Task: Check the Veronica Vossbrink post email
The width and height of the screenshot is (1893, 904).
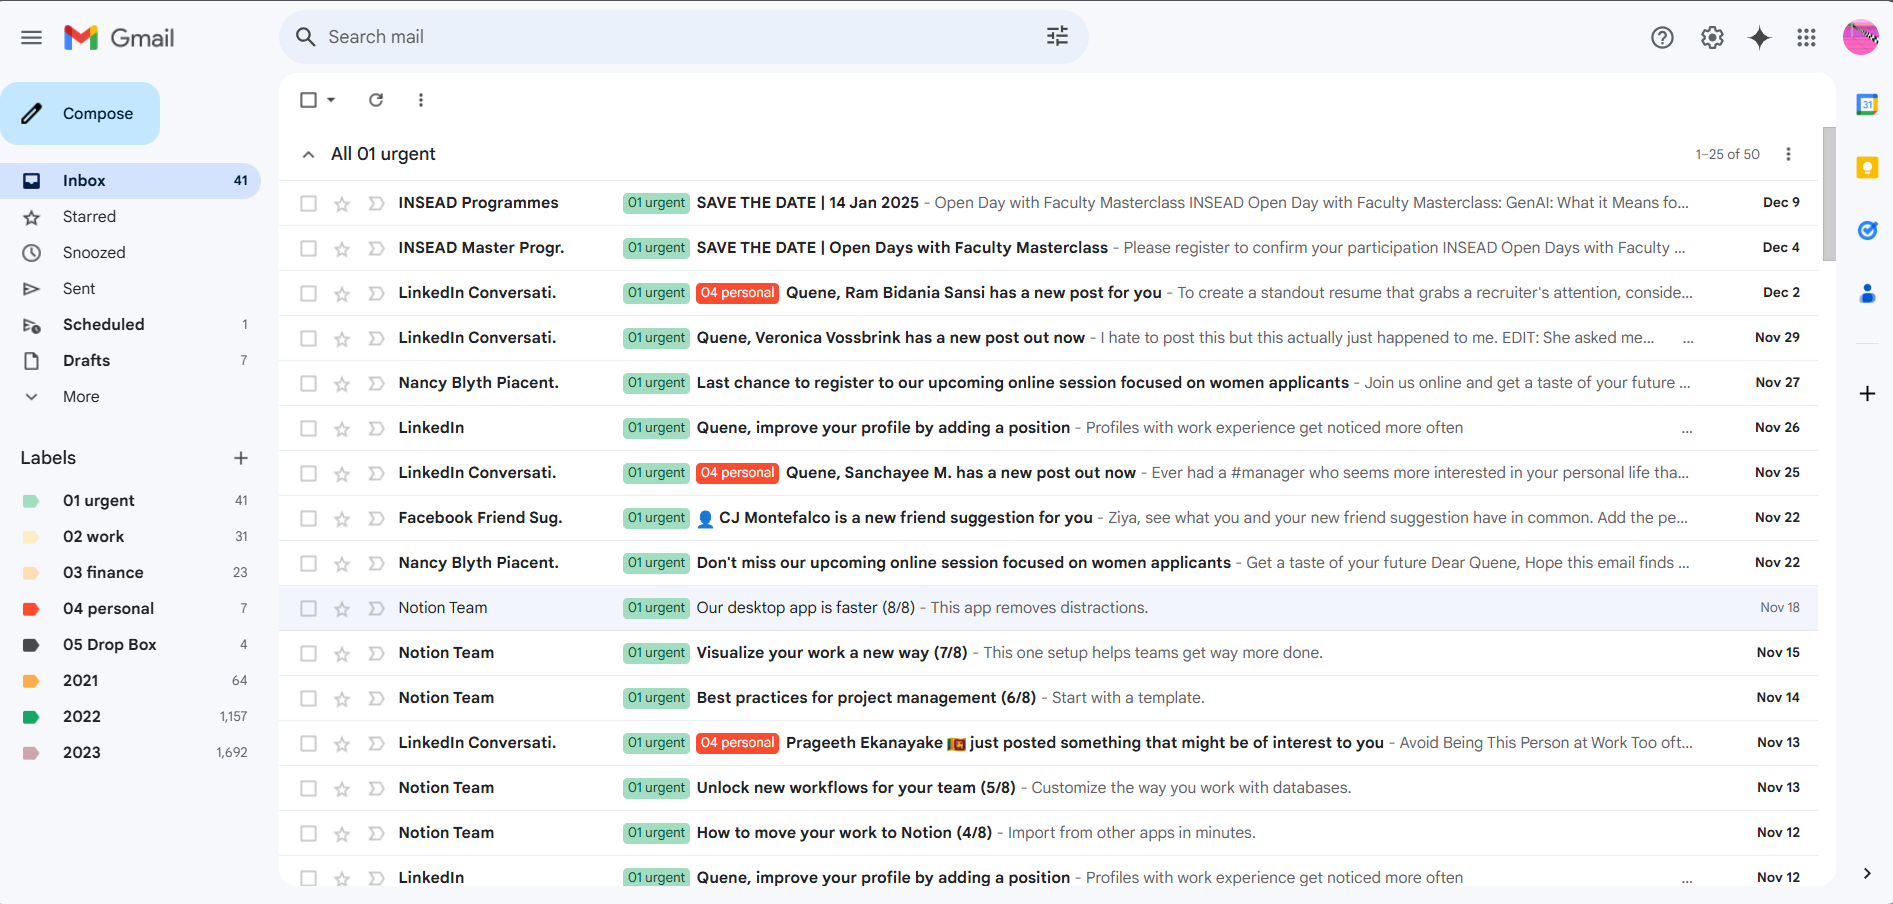Action: [308, 339]
